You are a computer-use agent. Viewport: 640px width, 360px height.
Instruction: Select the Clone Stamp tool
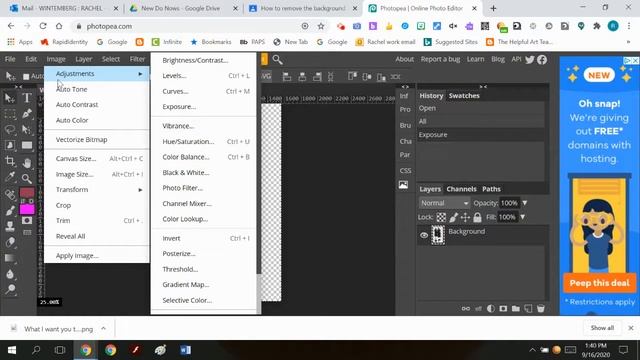tap(10, 226)
